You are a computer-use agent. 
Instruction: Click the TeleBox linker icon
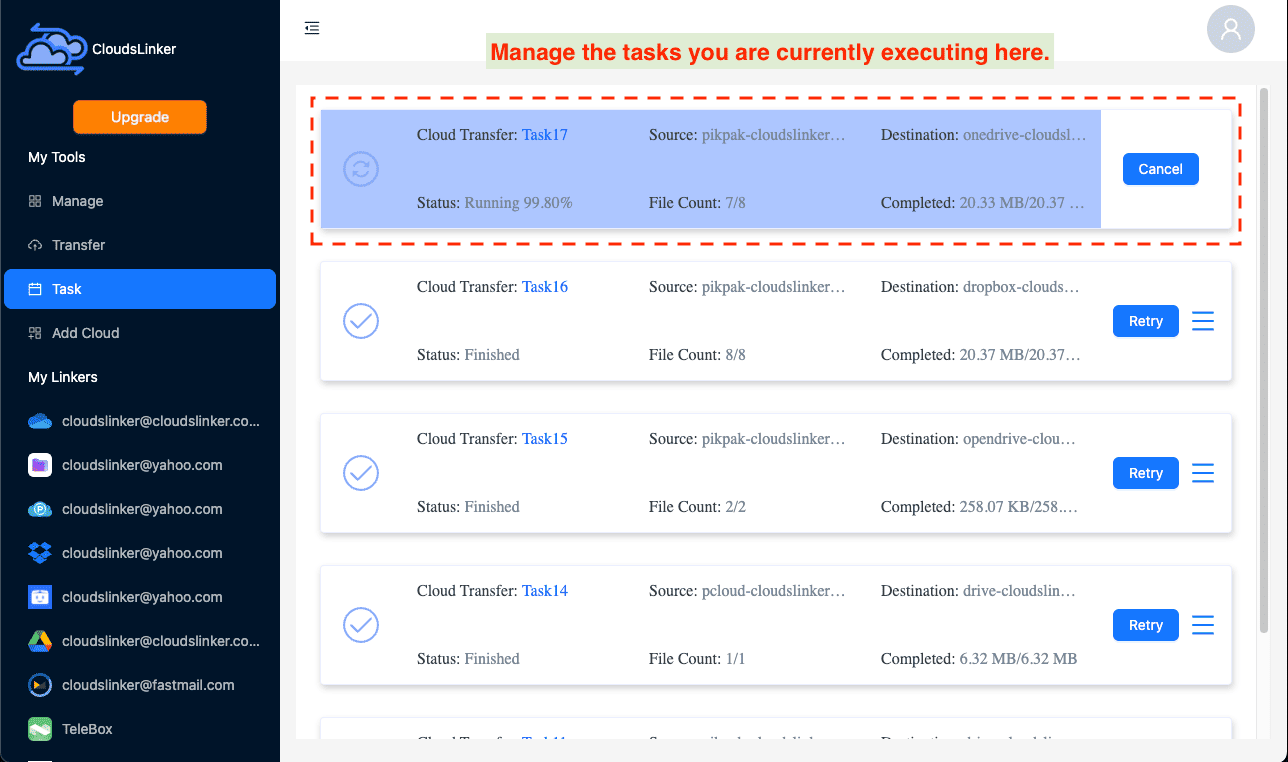tap(40, 729)
